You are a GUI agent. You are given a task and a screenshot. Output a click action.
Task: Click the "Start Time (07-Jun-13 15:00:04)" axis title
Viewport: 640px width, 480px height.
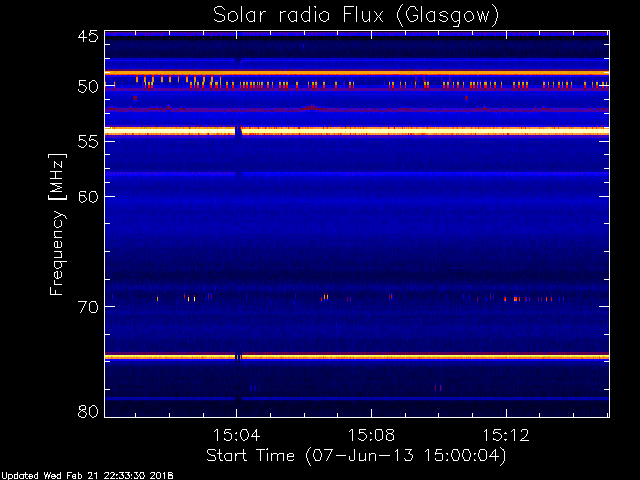point(356,456)
